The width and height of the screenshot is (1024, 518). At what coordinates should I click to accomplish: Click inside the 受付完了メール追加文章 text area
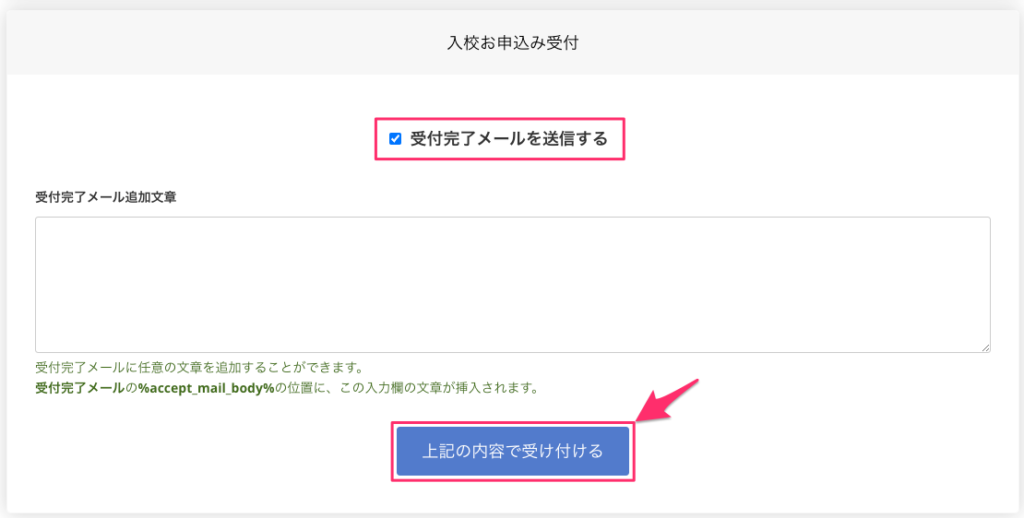512,284
